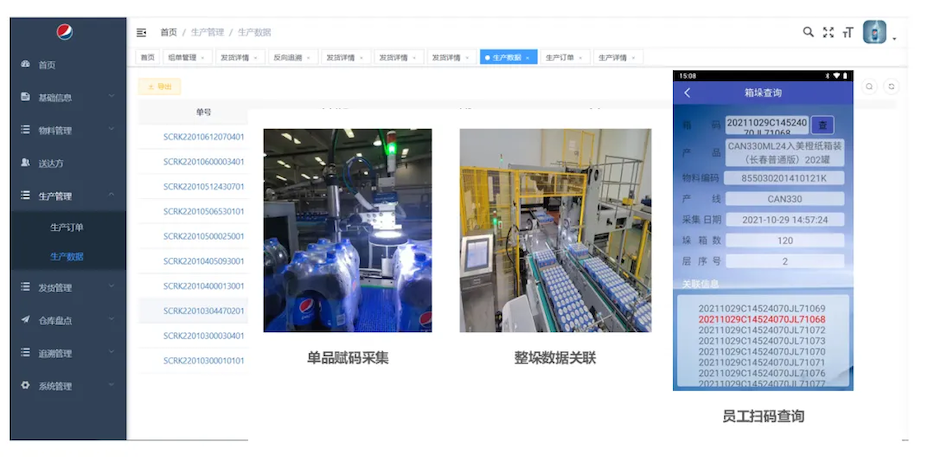This screenshot has width=934, height=462.
Task: Toggle fullscreen mode icon
Action: 828,32
